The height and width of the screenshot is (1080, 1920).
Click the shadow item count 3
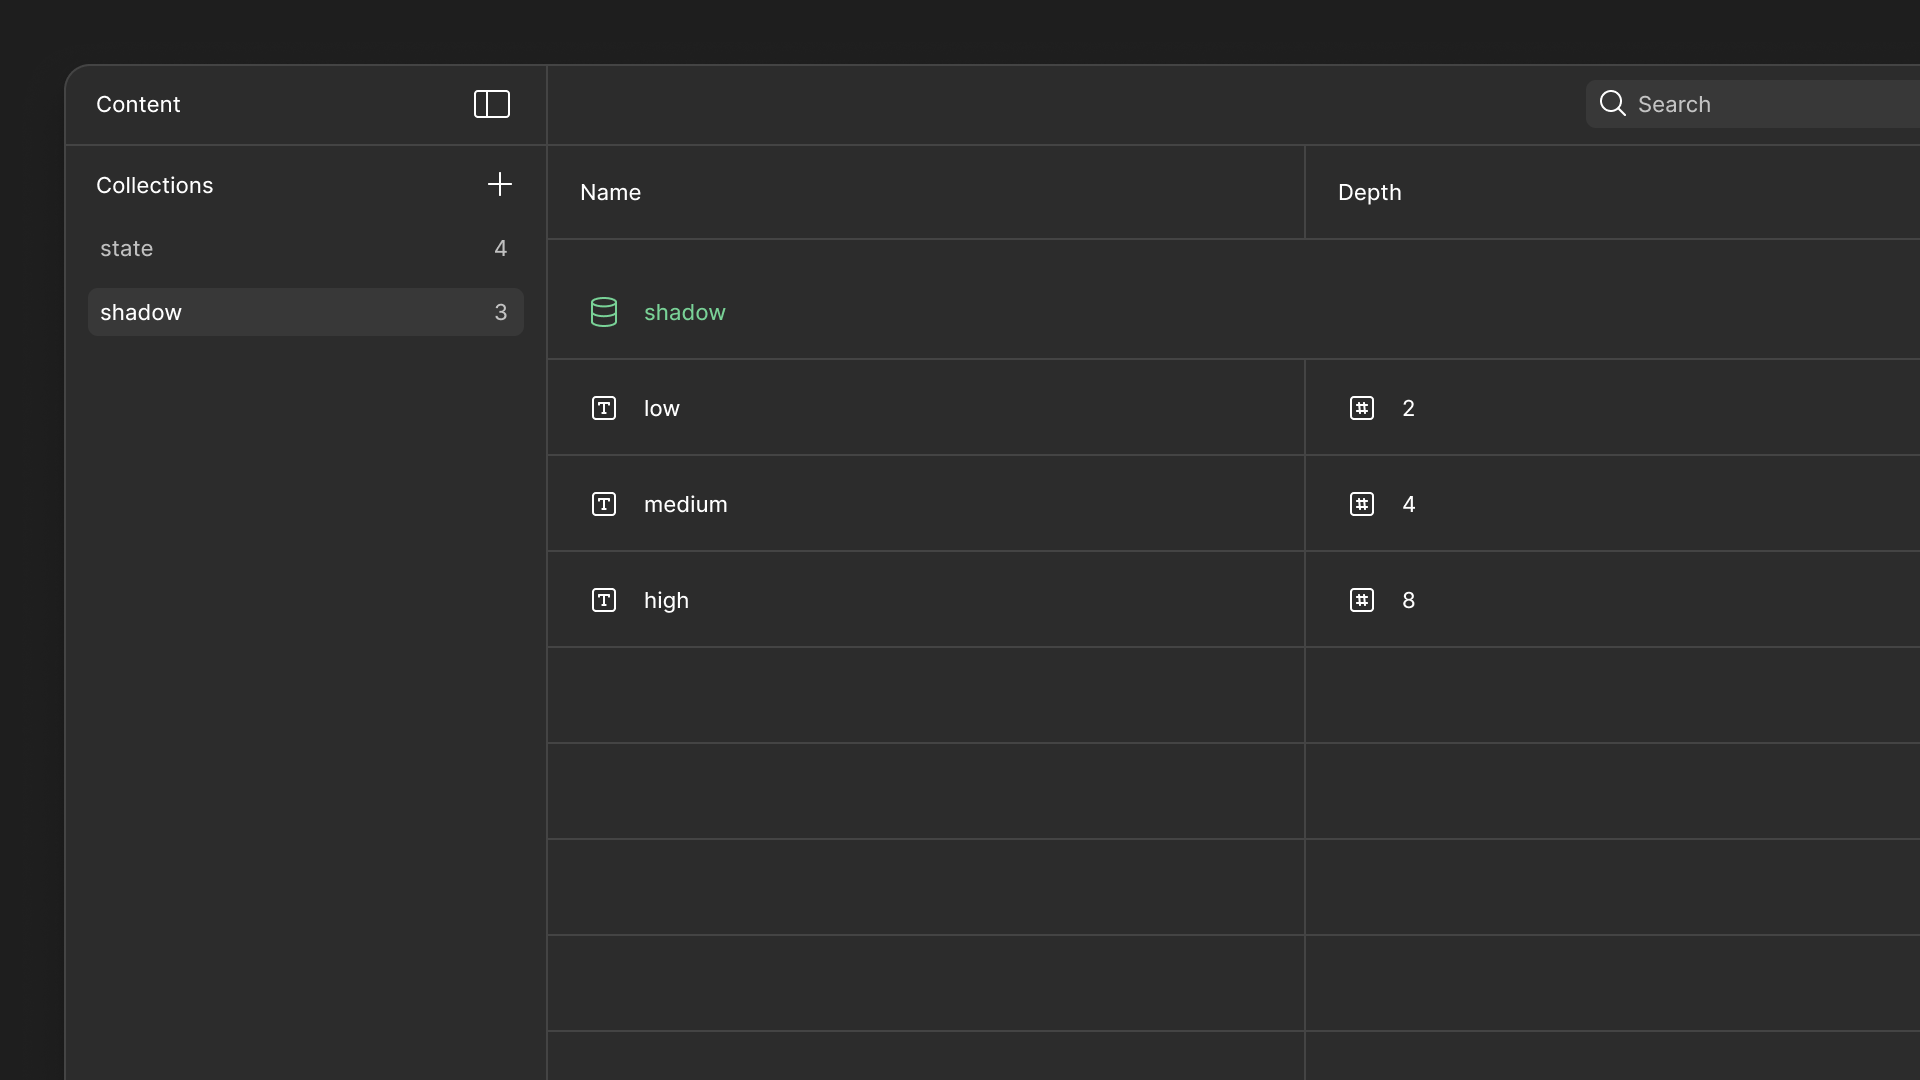coord(501,312)
